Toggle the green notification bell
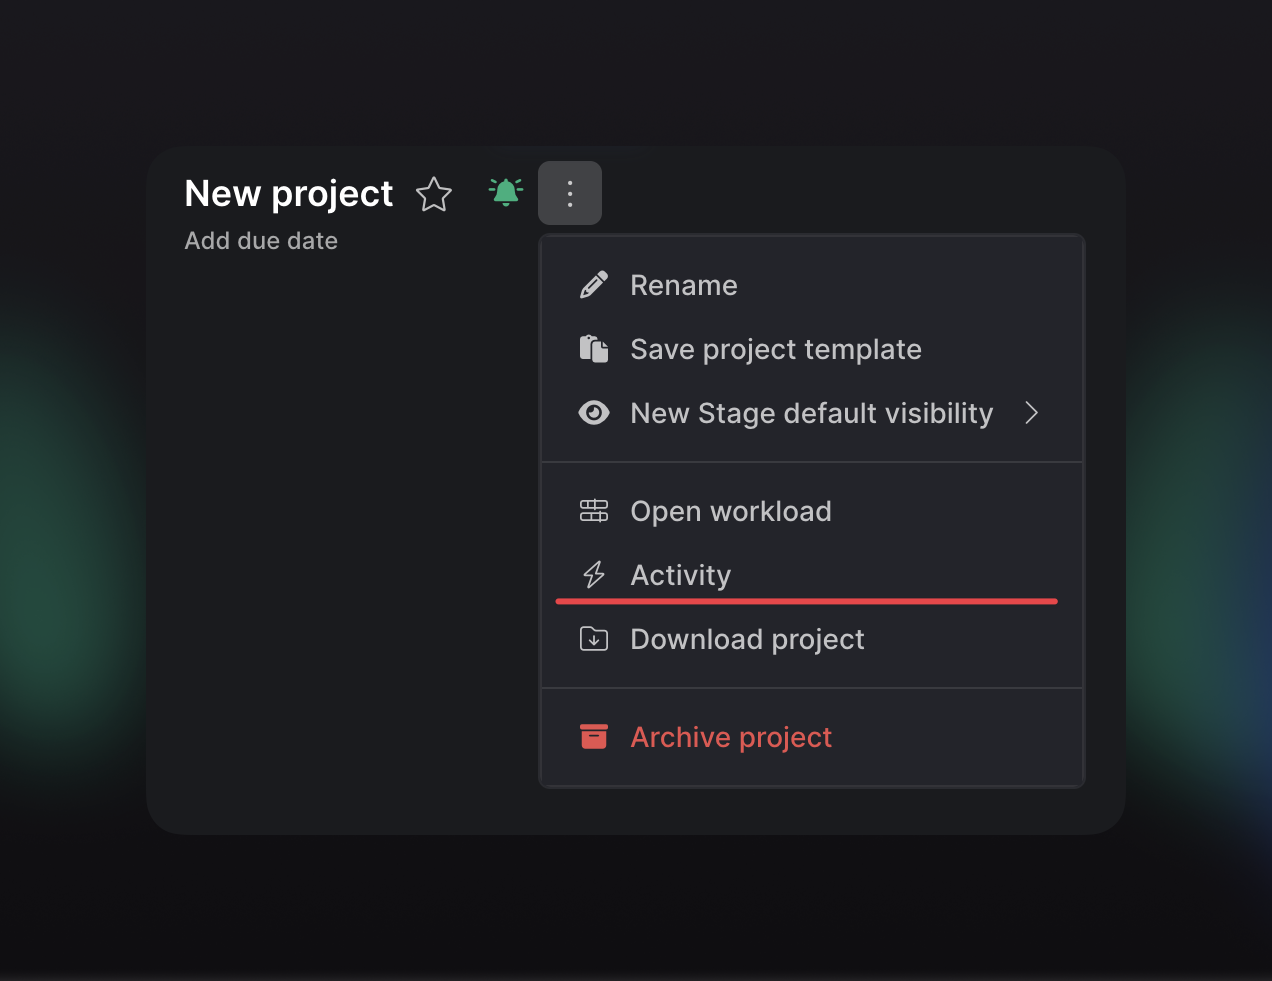Screen dimensions: 1272x981 (x=506, y=192)
